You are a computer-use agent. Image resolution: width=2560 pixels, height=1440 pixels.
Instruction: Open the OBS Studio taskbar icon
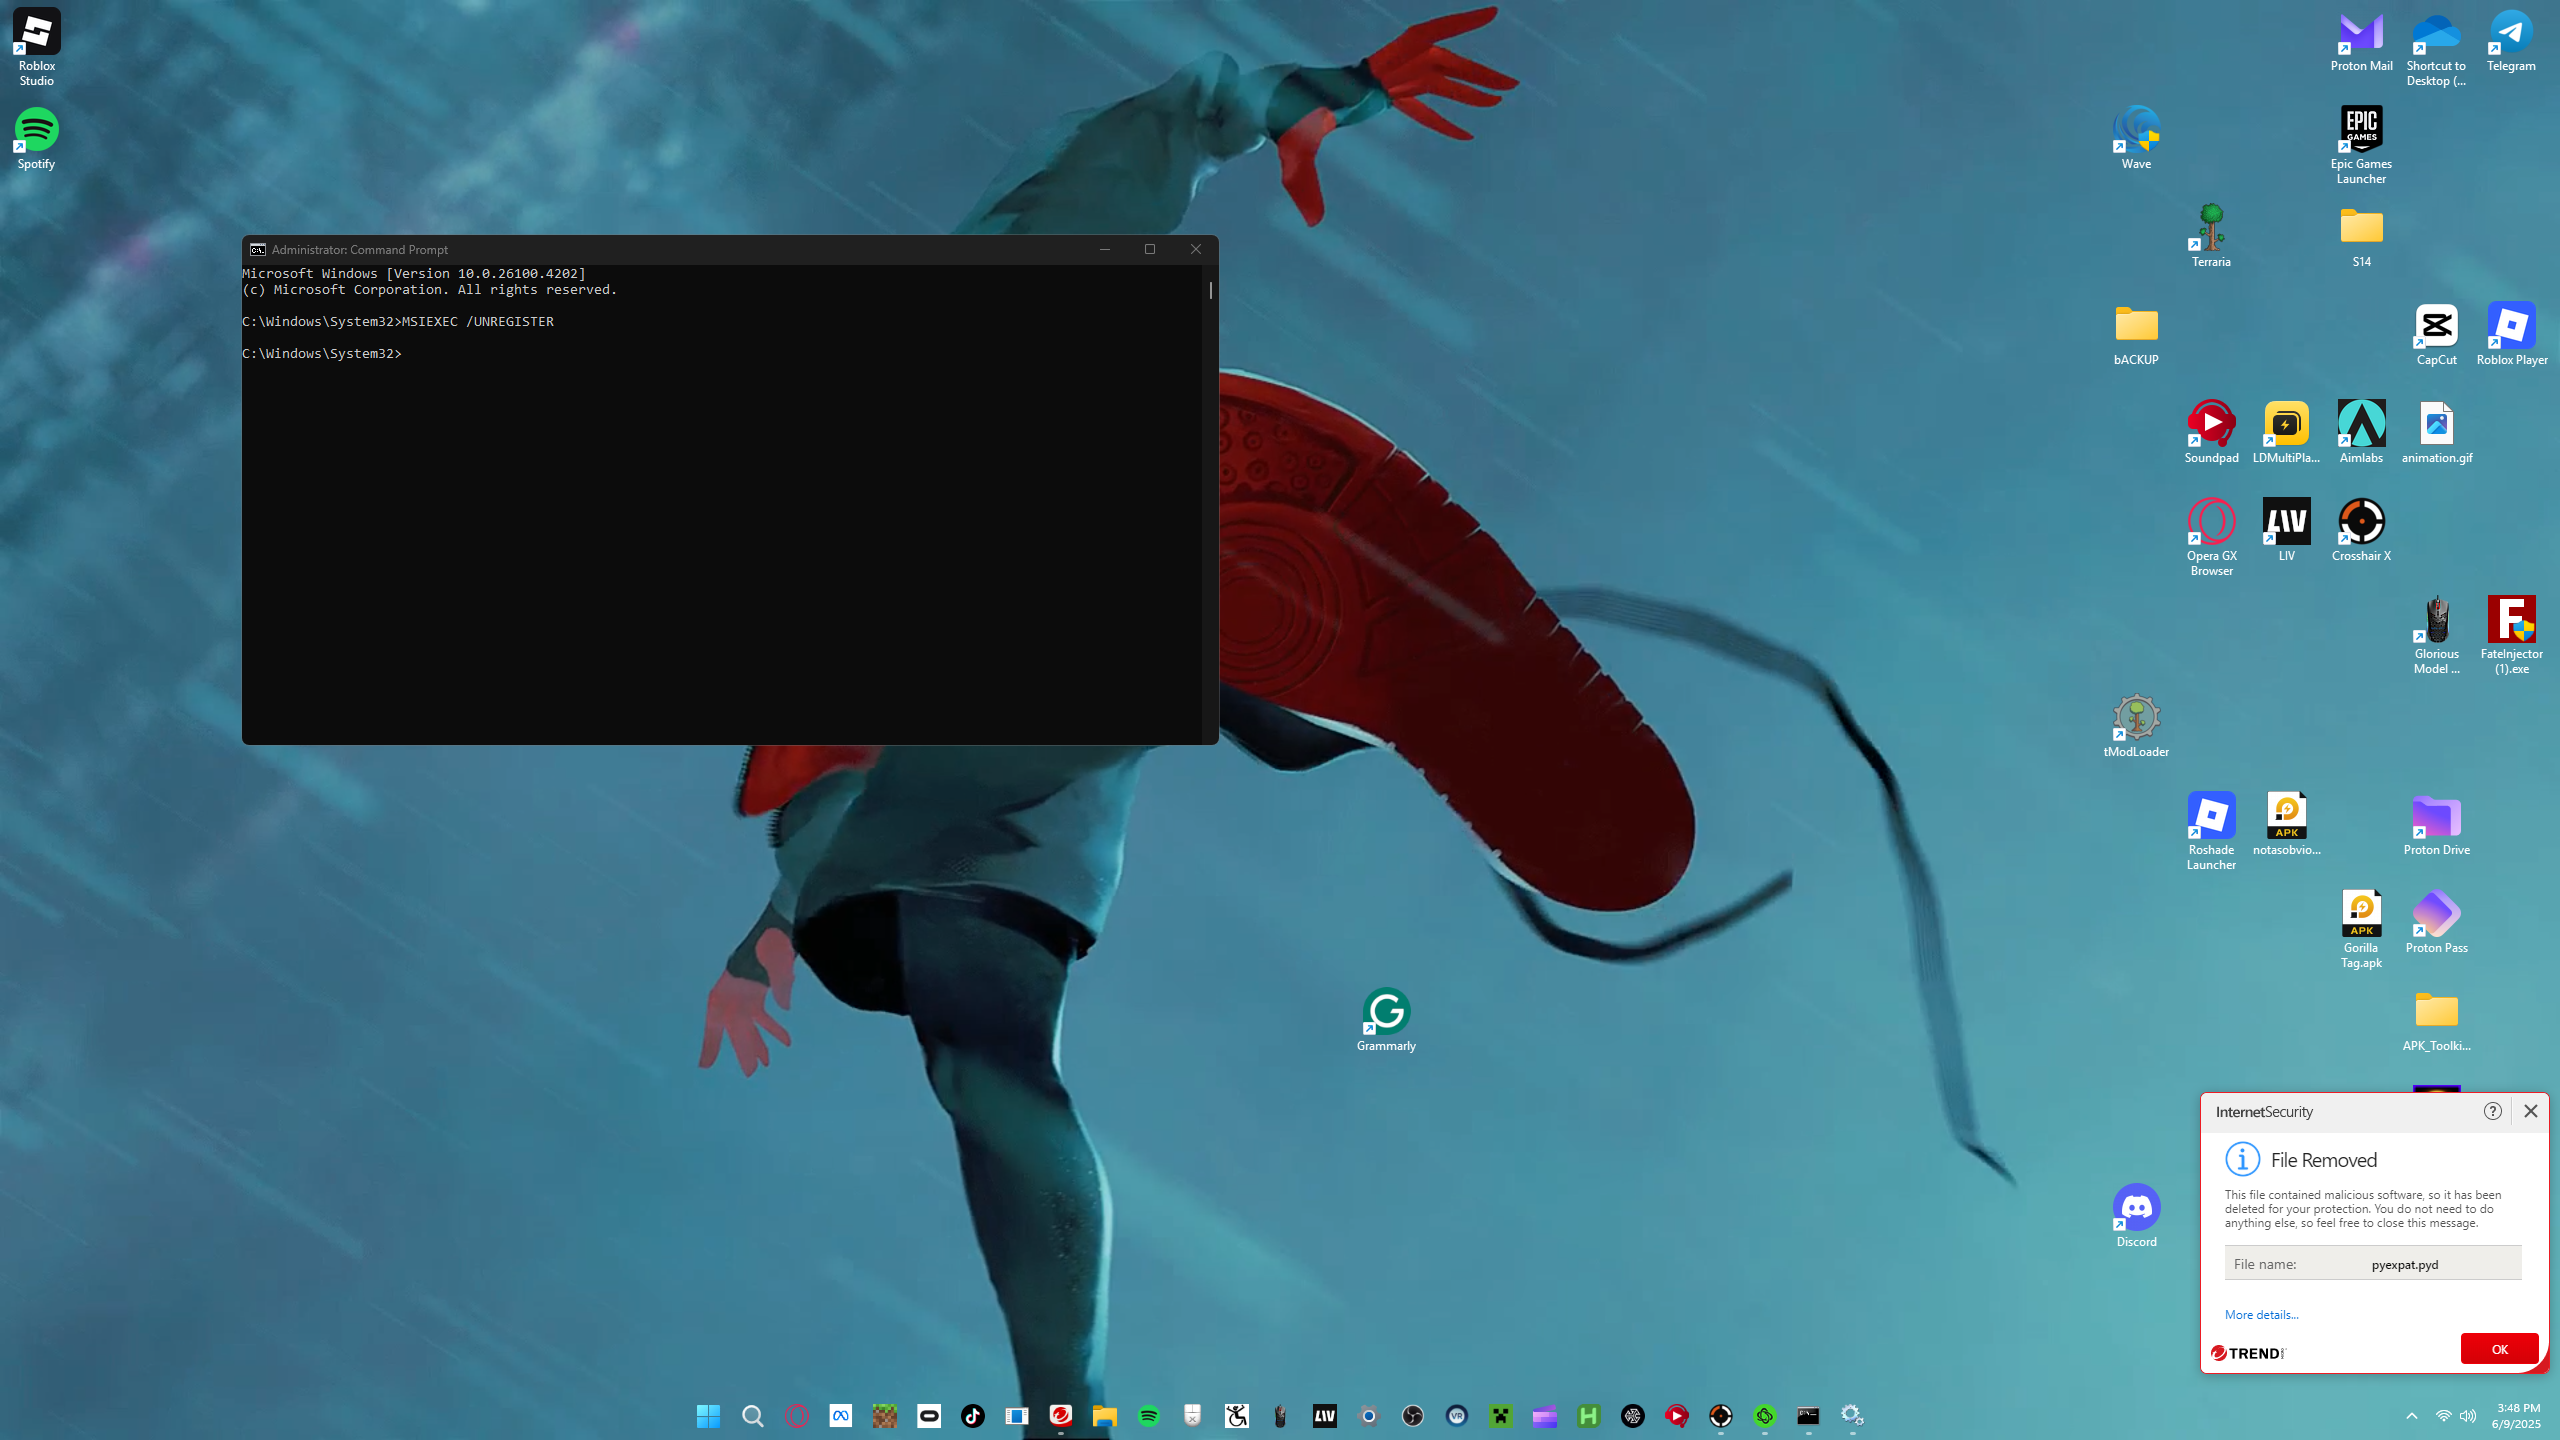pyautogui.click(x=1412, y=1416)
